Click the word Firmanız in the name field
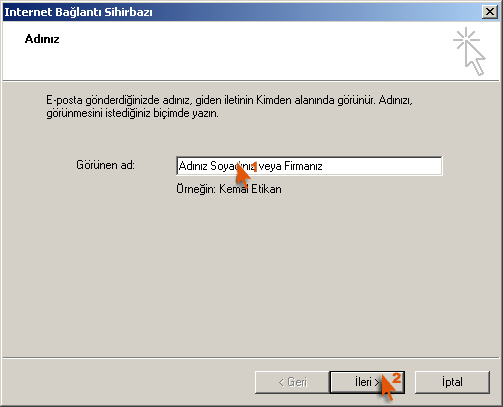503x407 pixels. pyautogui.click(x=303, y=166)
